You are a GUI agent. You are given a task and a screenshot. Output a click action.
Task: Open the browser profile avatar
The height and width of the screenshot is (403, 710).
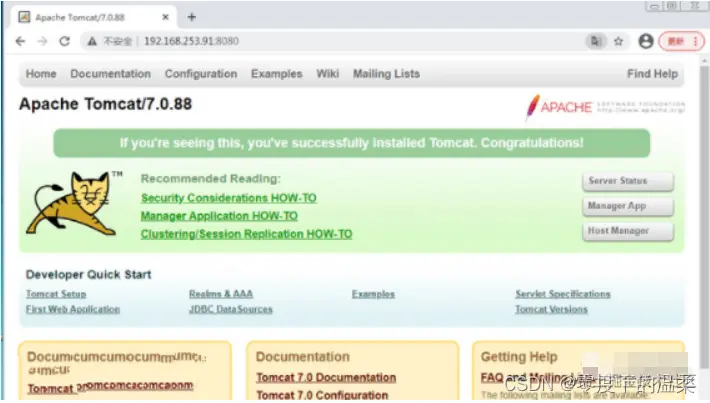coord(646,41)
